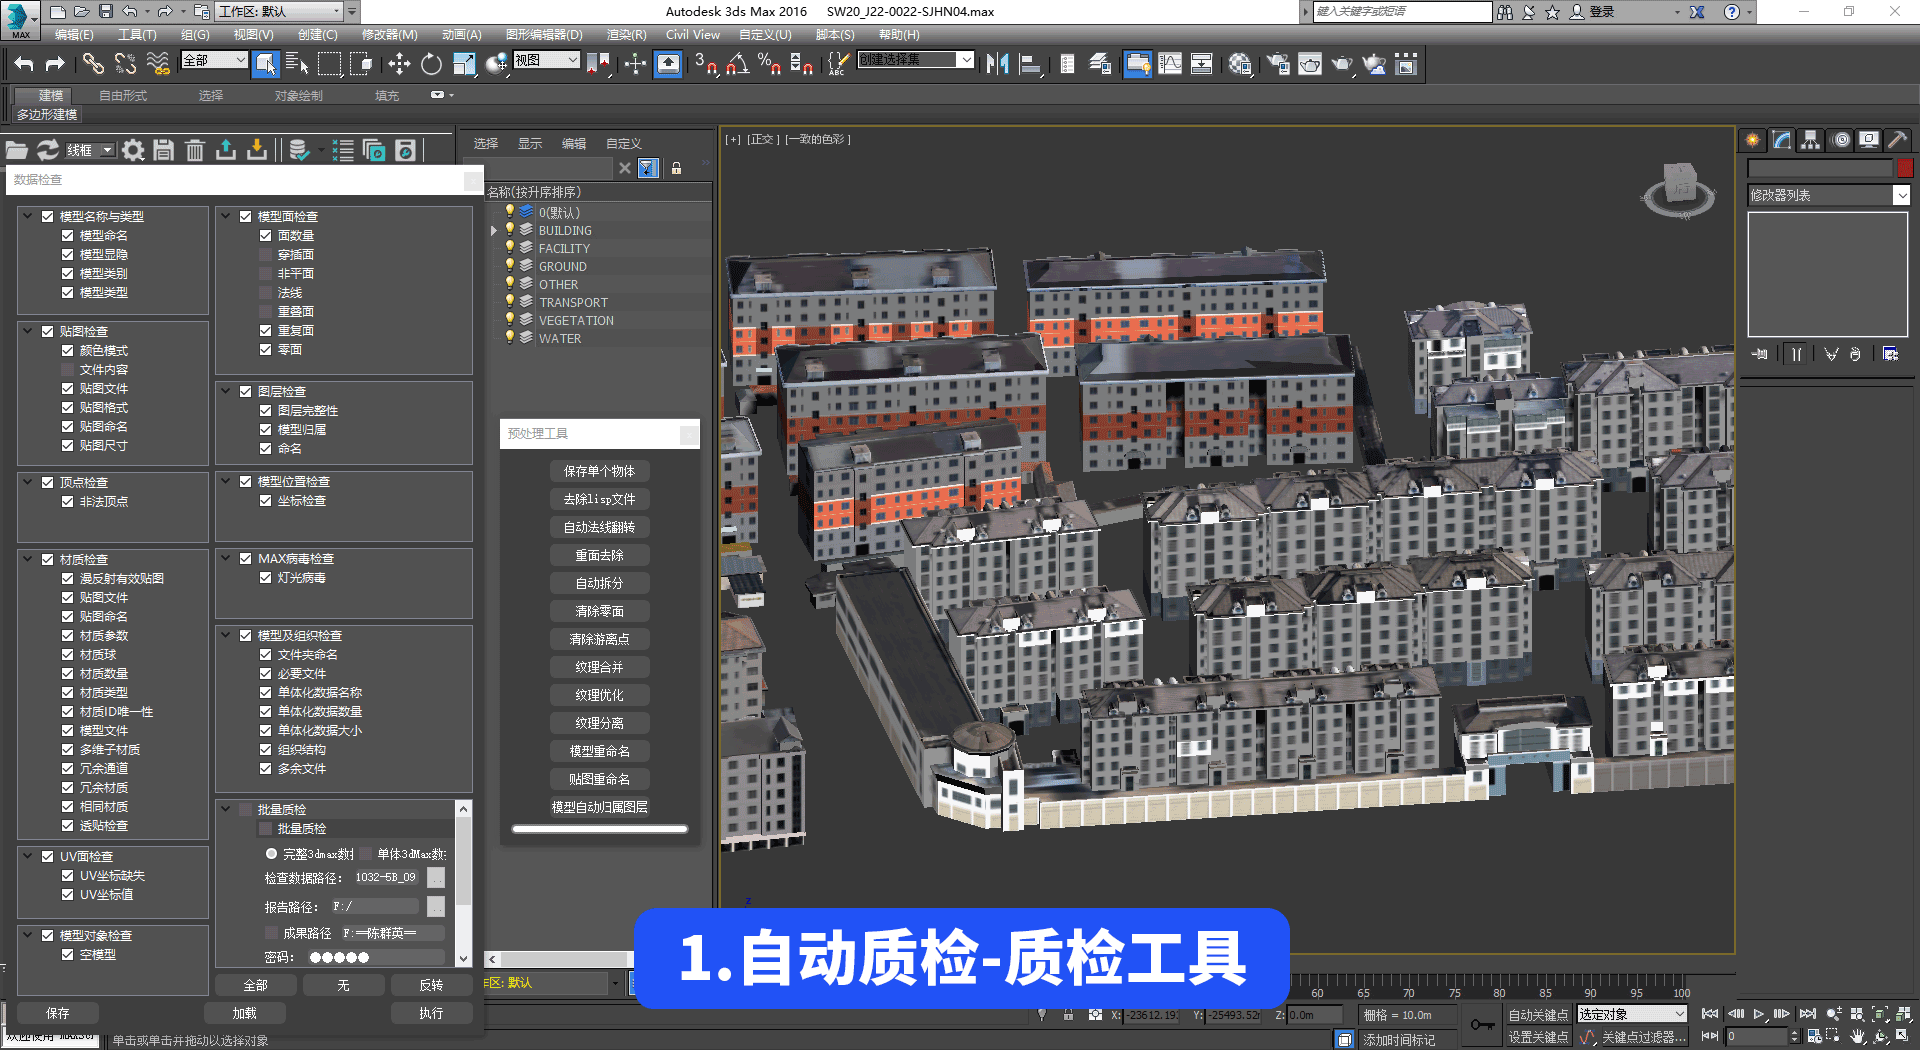Open the Material Editor icon
Screen dimensions: 1920x1050
(x=1240, y=65)
